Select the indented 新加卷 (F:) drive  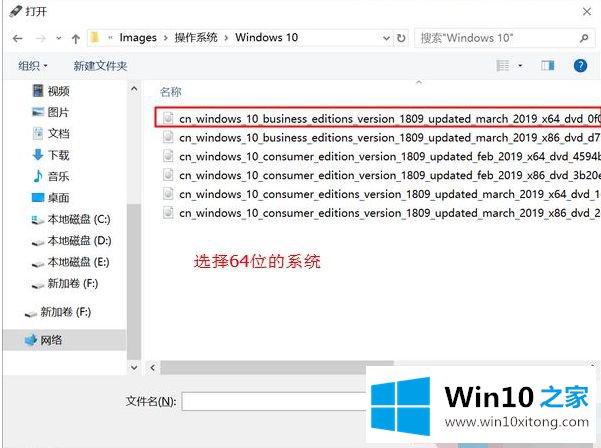click(x=64, y=284)
